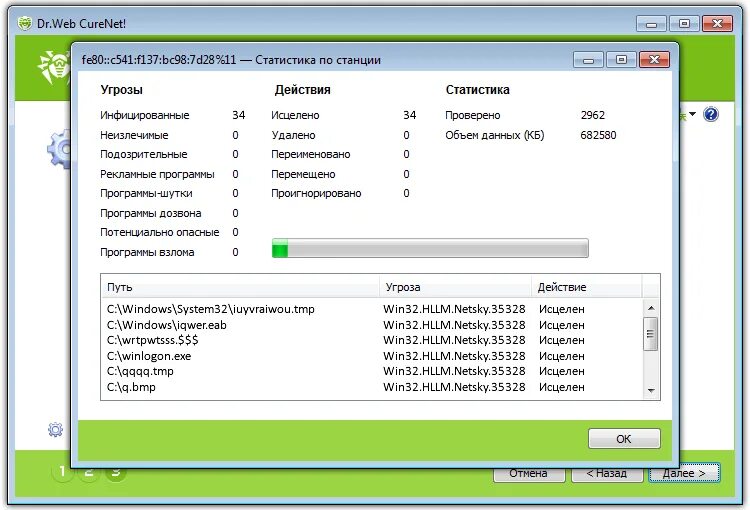Click the Dr.Web CureNet! title bar icon
This screenshot has width=750, height=510.
pyautogui.click(x=24, y=23)
